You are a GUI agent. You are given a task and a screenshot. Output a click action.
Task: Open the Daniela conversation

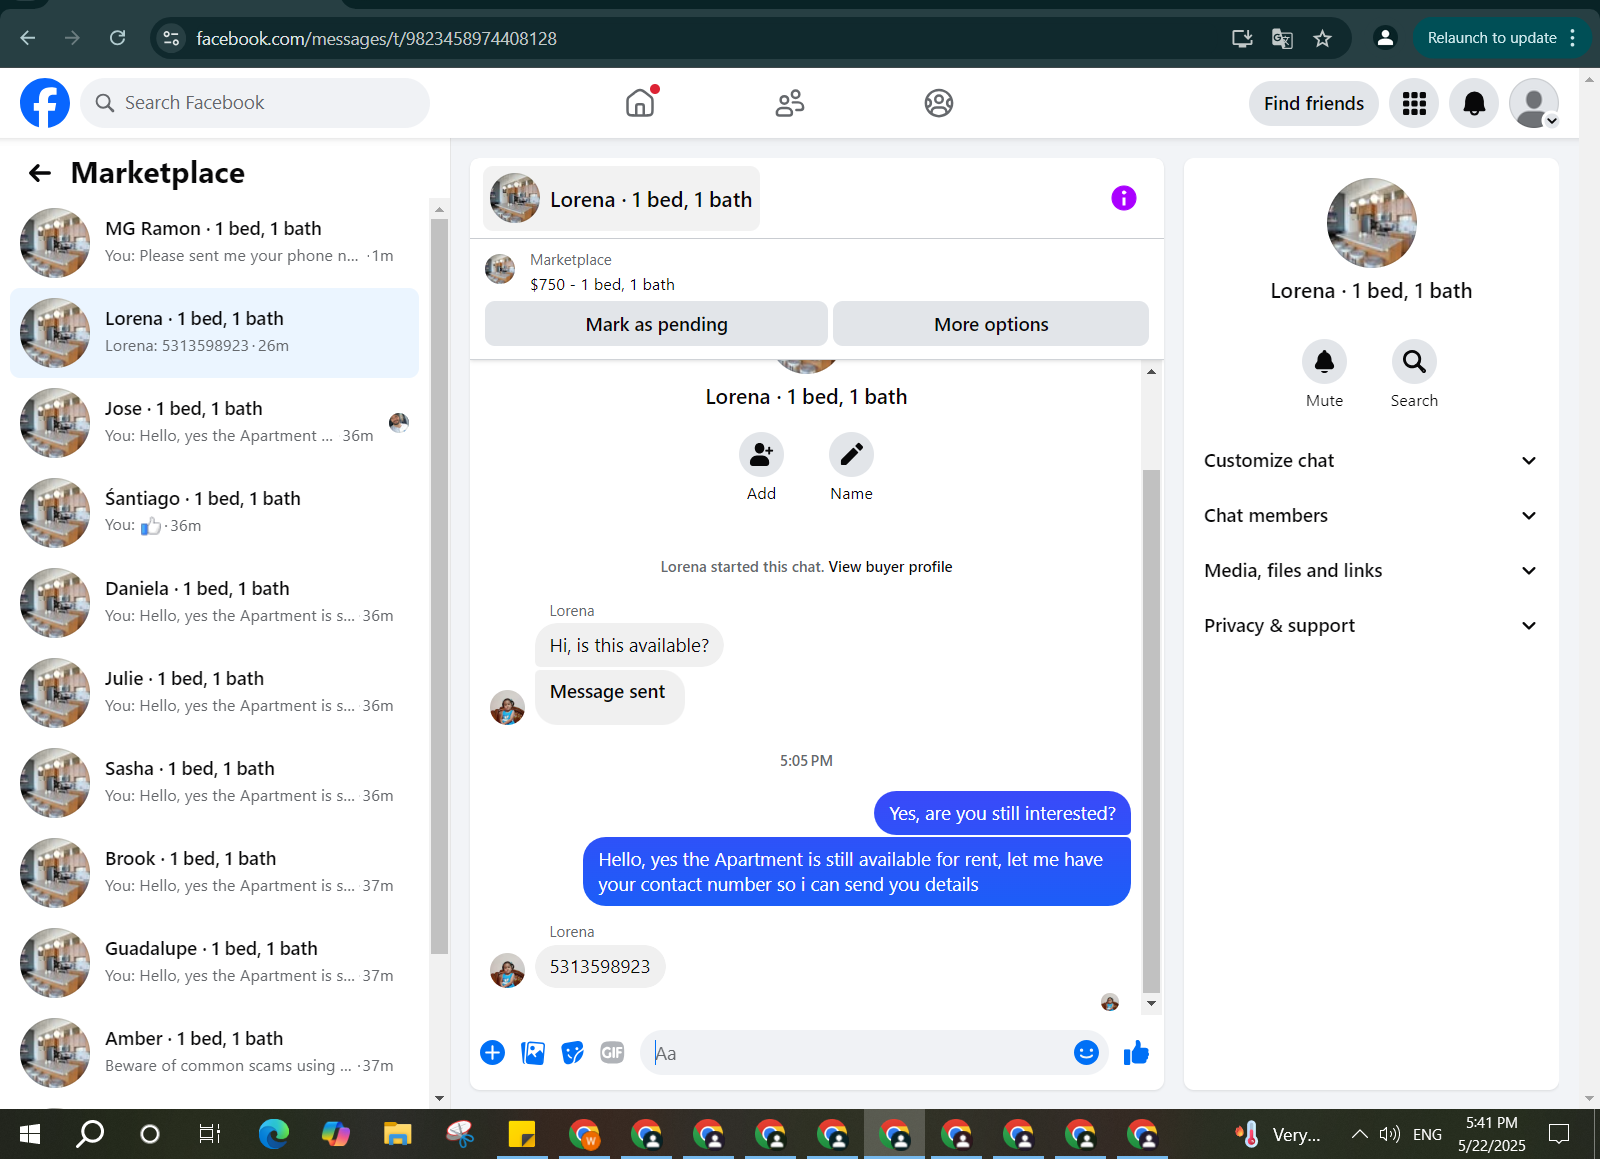tap(214, 603)
